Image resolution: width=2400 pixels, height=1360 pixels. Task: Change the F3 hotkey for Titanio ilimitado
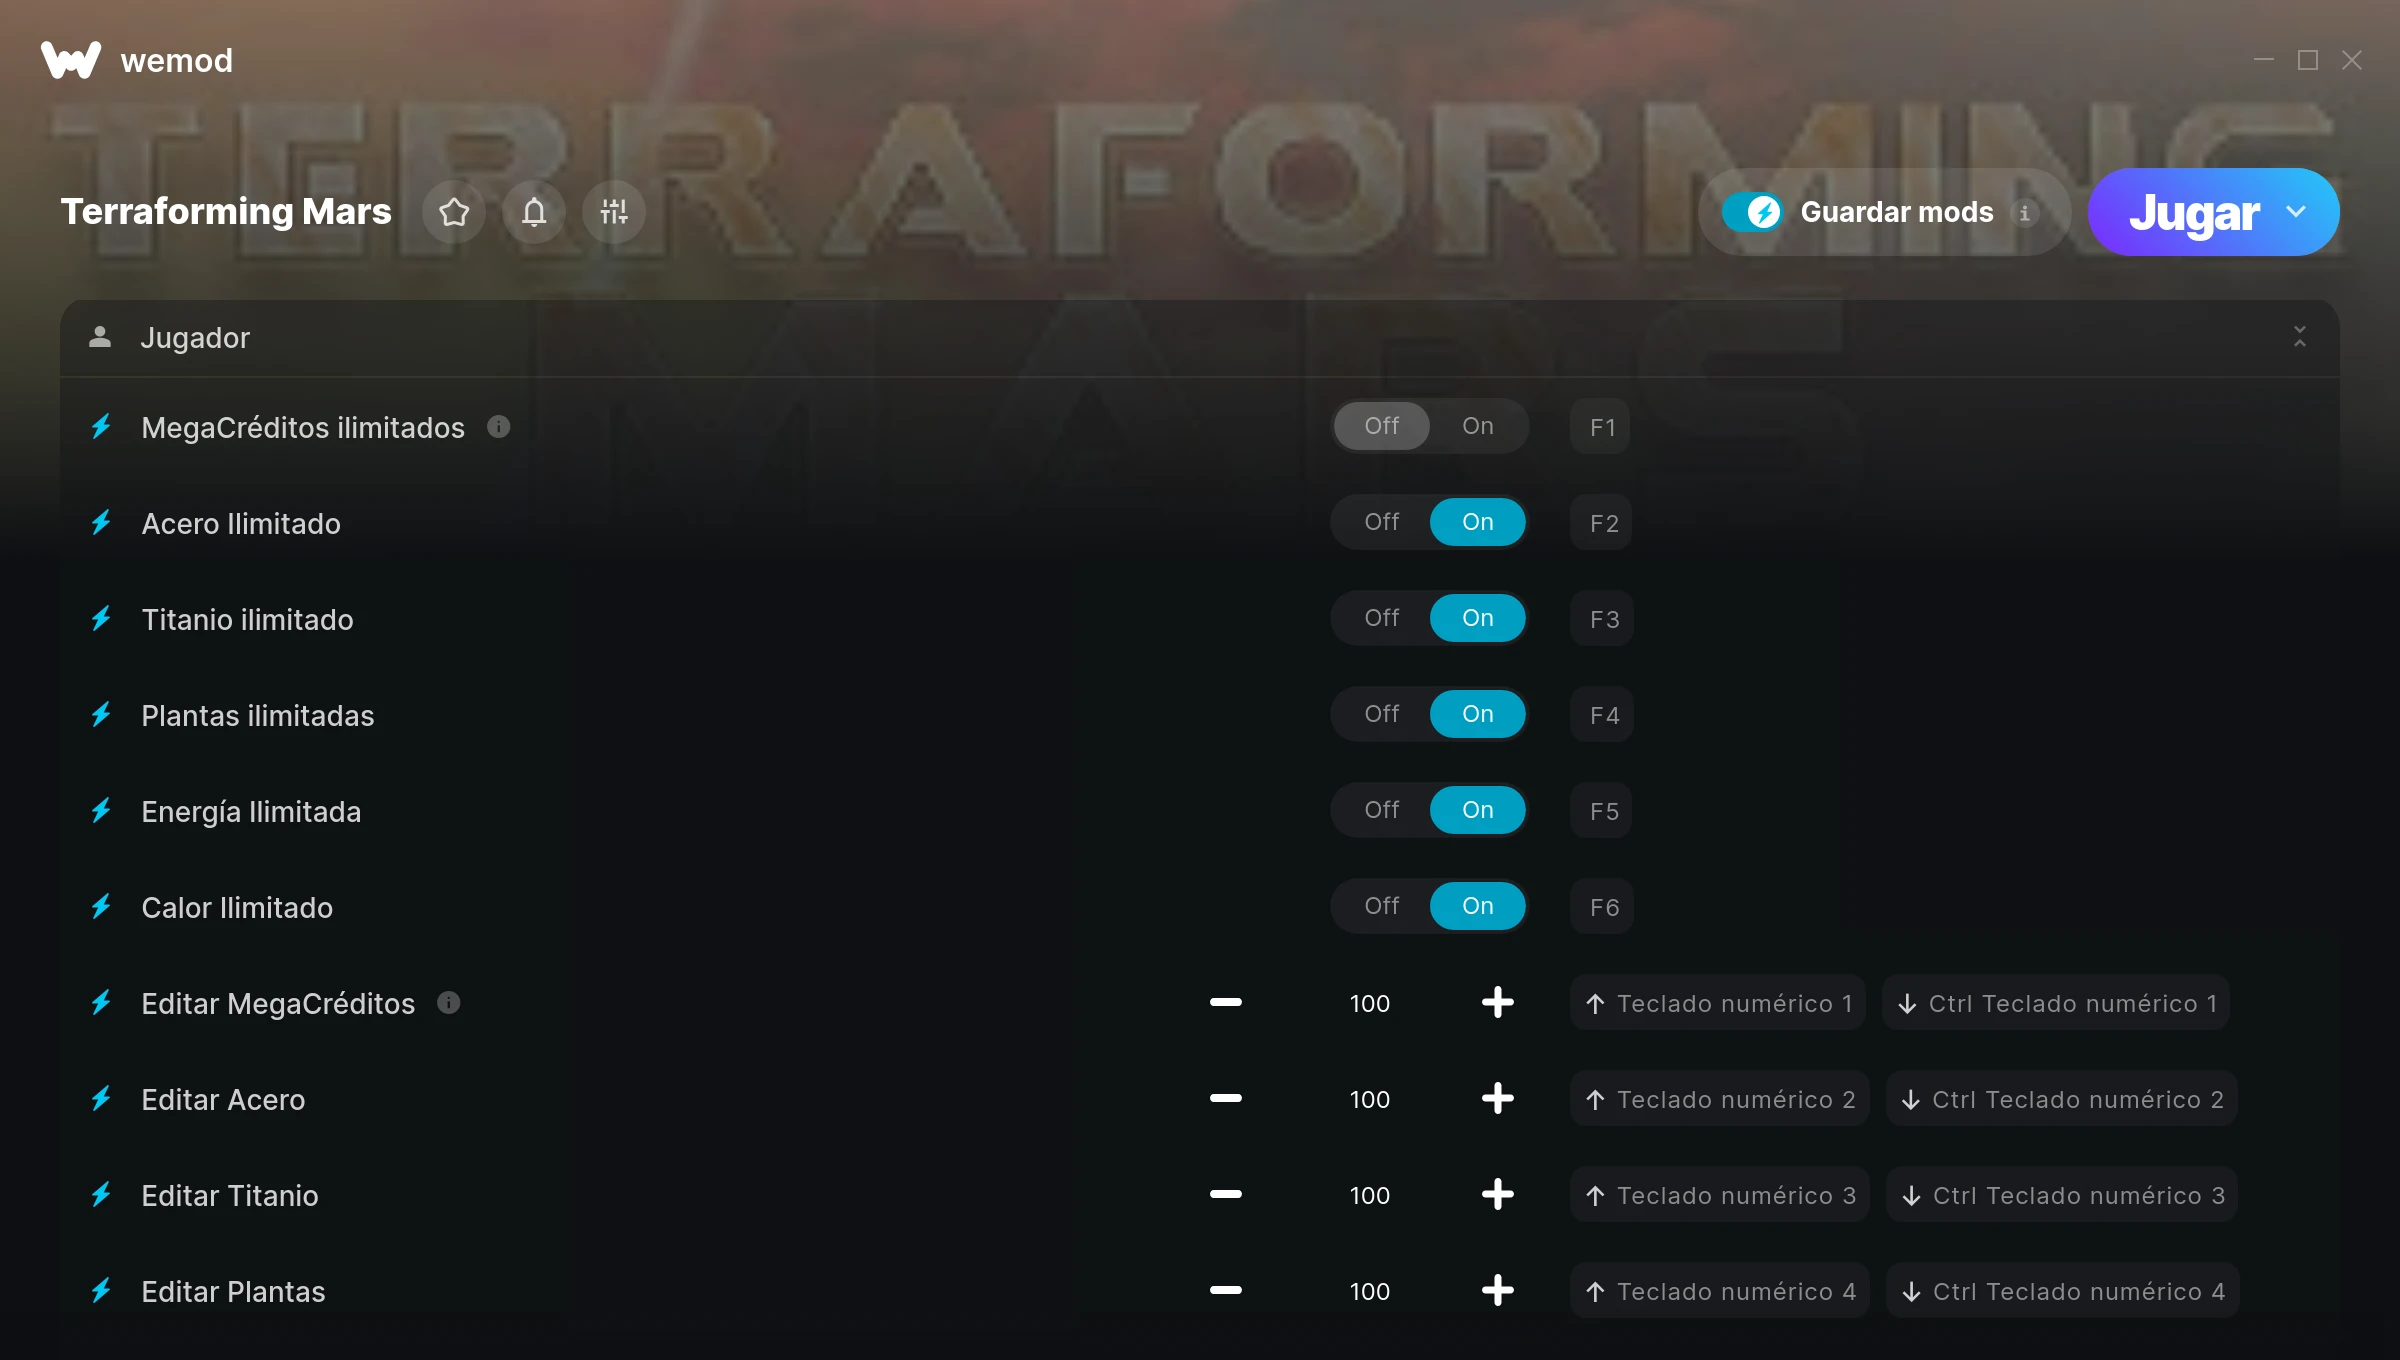tap(1603, 619)
